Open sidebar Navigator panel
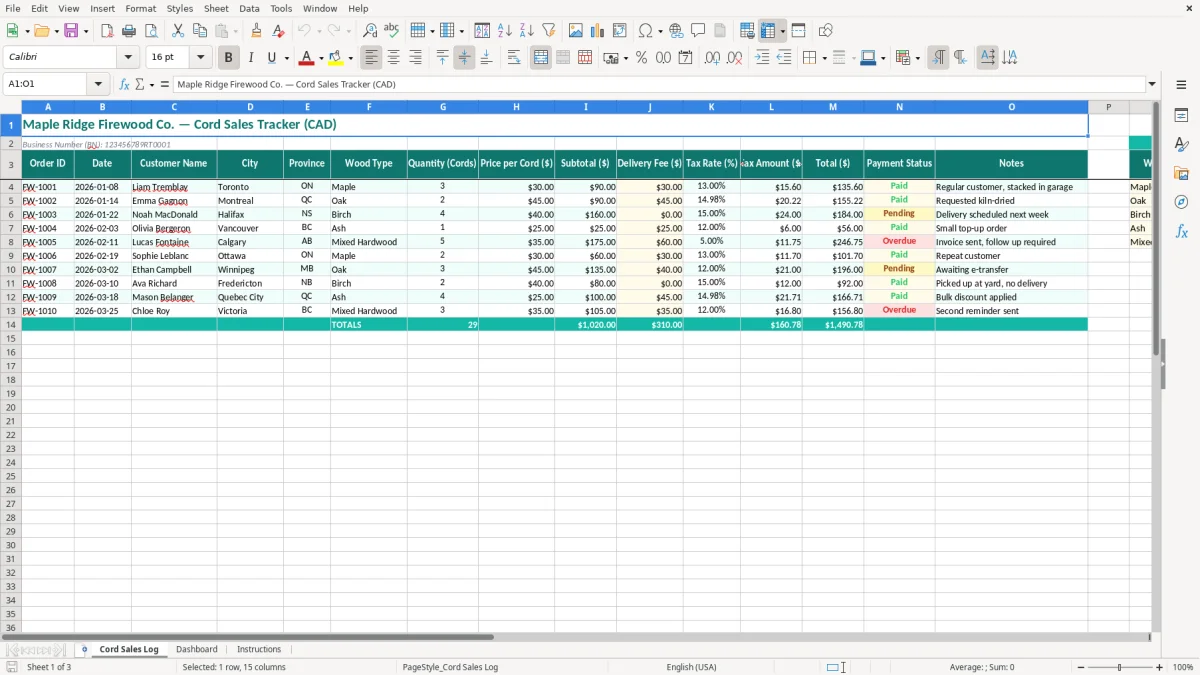Screen dimensions: 1200x675 [x=1181, y=202]
